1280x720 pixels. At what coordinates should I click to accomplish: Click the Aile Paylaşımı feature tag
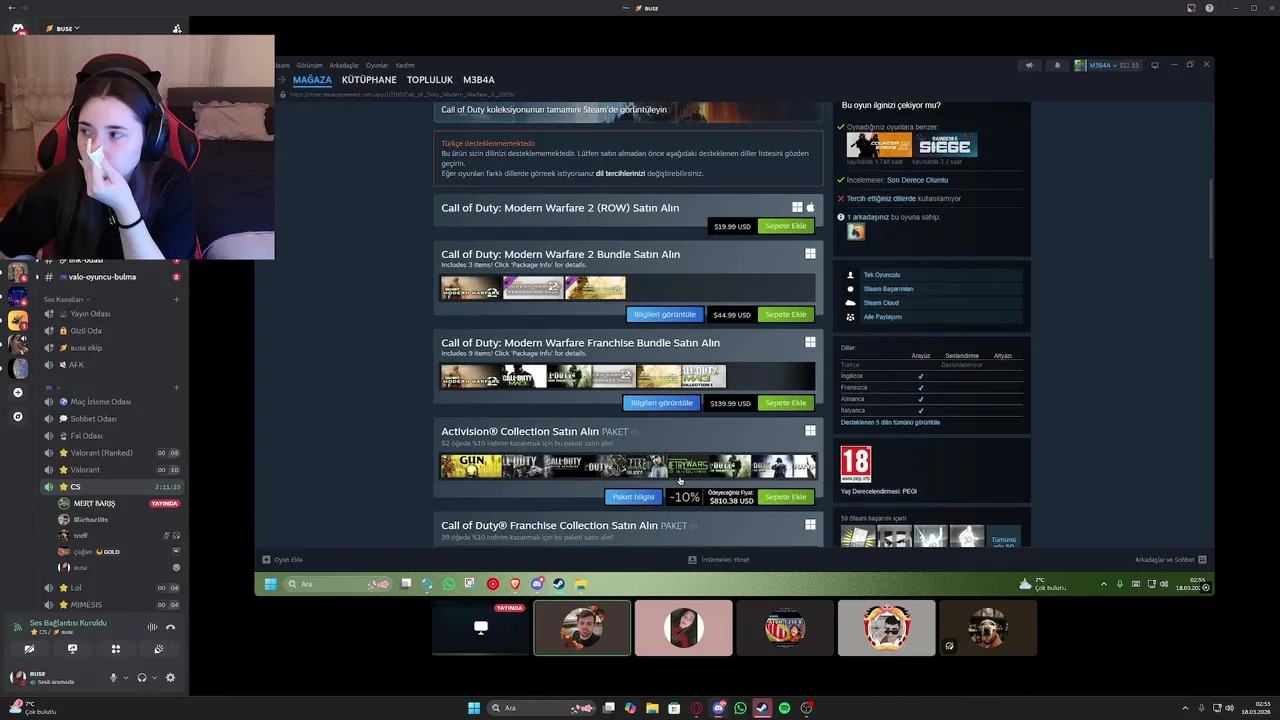932,317
